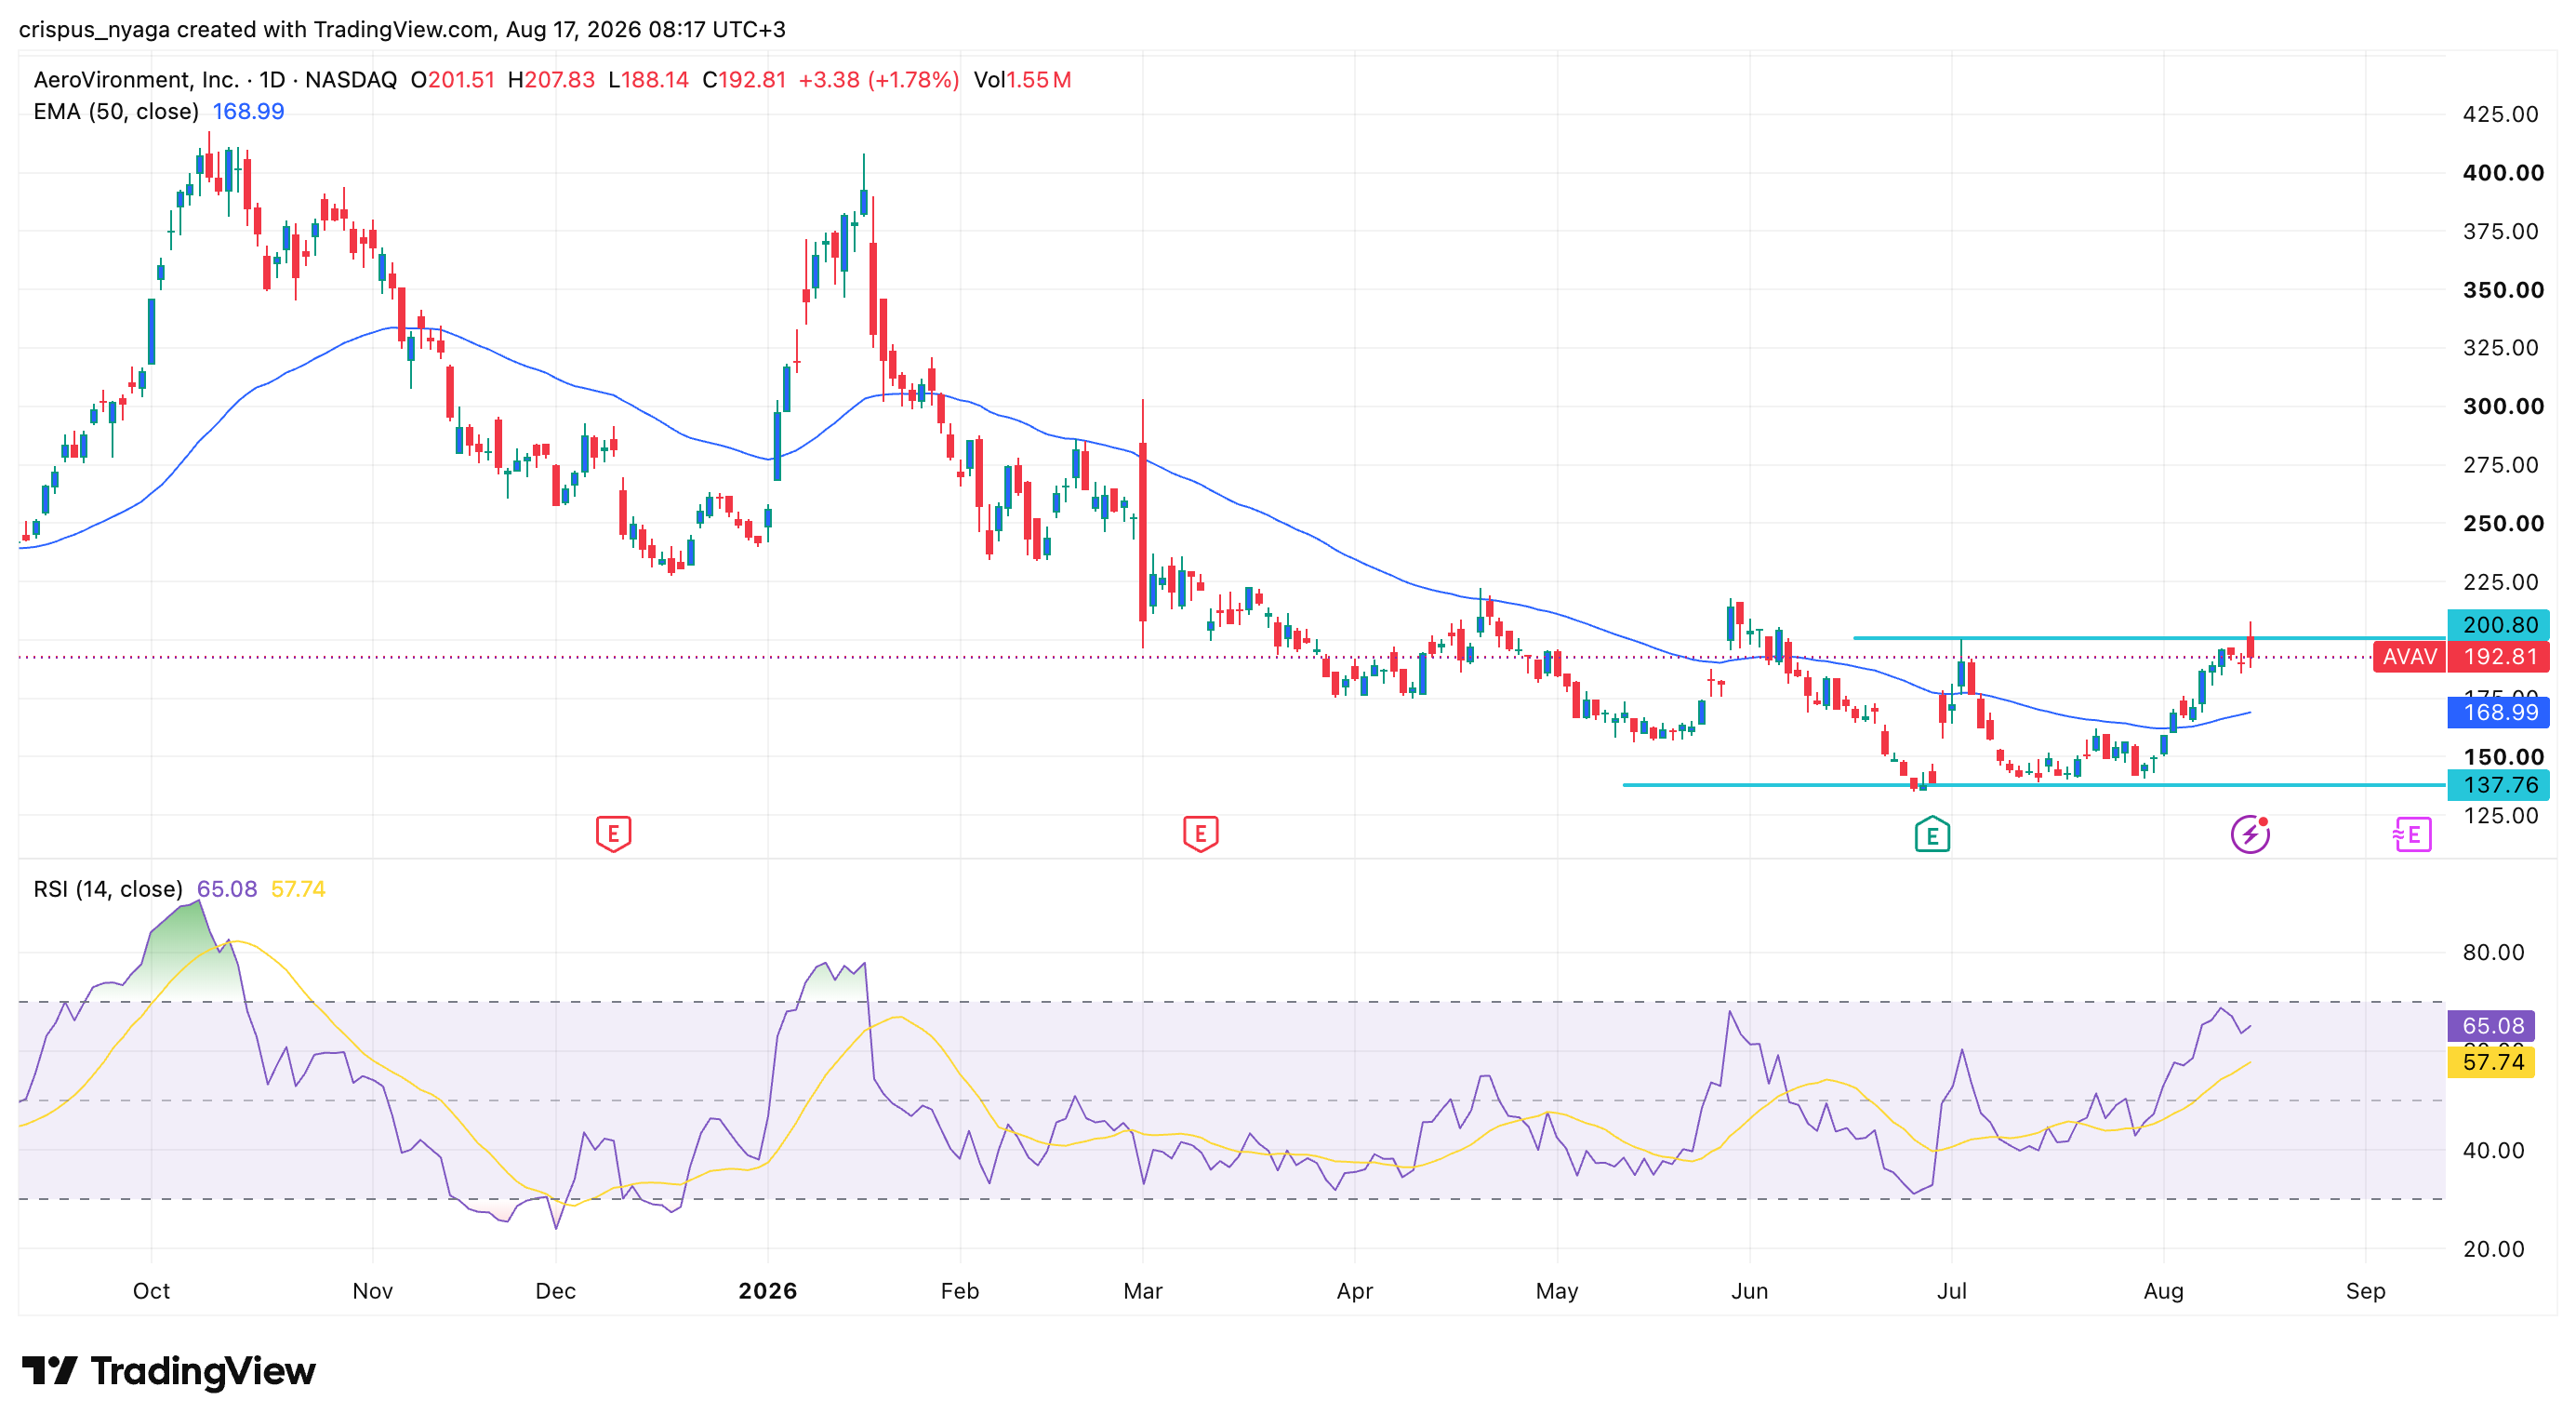Image resolution: width=2576 pixels, height=1427 pixels.
Task: Click the Sep label on time axis
Action: click(x=2365, y=1291)
